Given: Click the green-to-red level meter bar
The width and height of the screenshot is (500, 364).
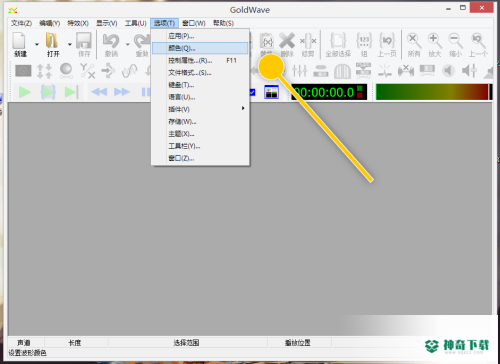Looking at the screenshot, I should tap(432, 92).
